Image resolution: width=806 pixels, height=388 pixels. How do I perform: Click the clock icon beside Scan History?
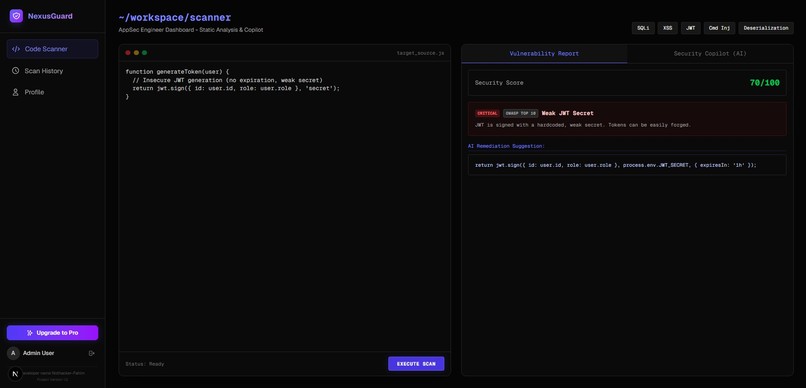15,71
